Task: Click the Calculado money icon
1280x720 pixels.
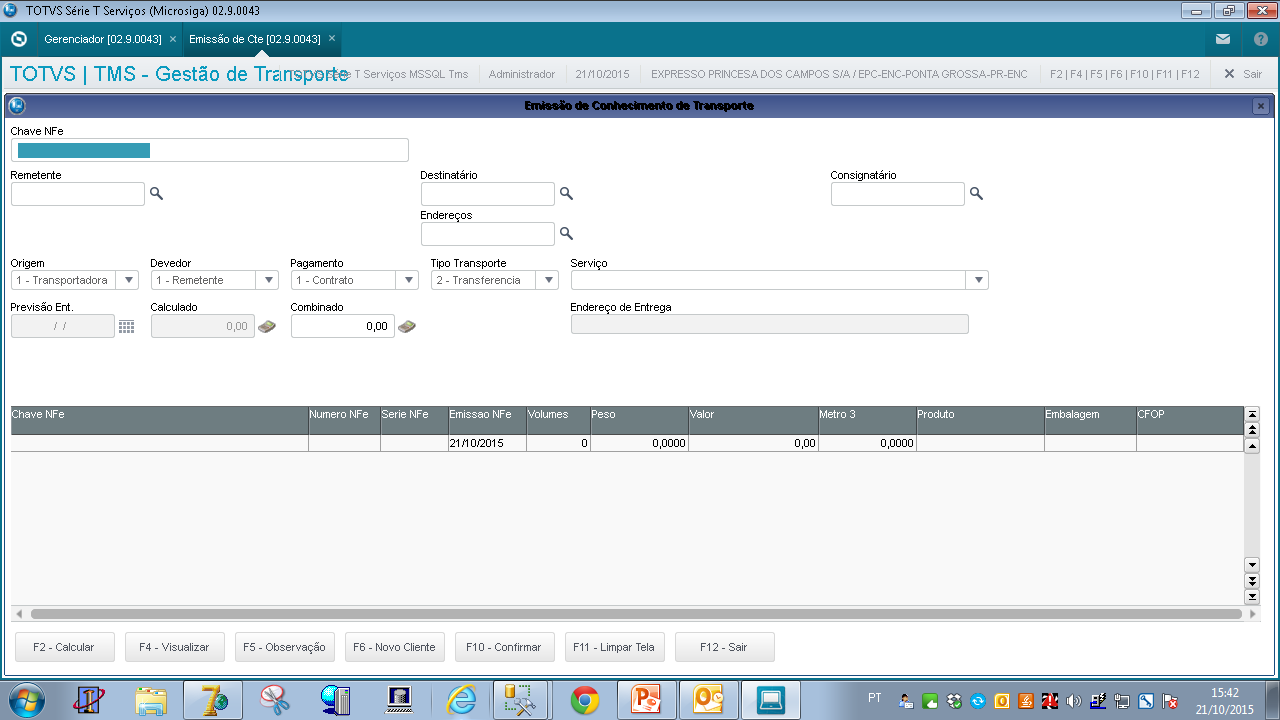Action: pyautogui.click(x=267, y=326)
